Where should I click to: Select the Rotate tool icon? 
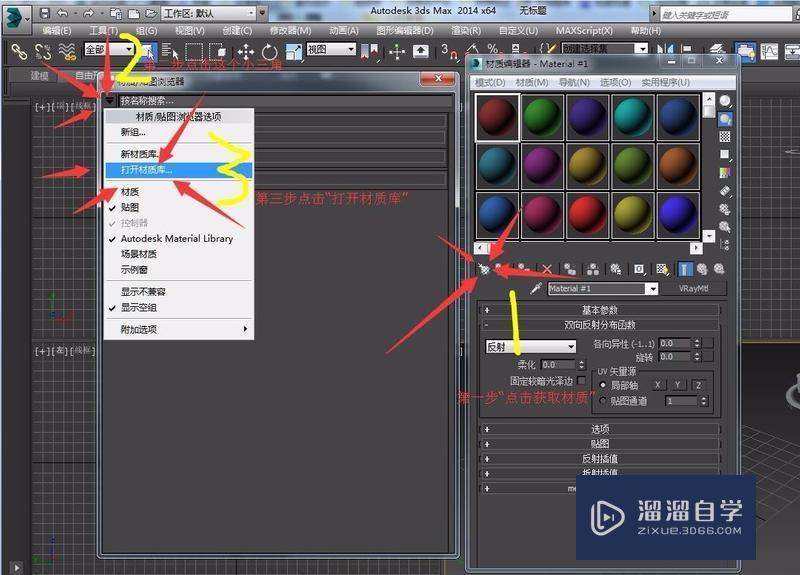pos(269,51)
